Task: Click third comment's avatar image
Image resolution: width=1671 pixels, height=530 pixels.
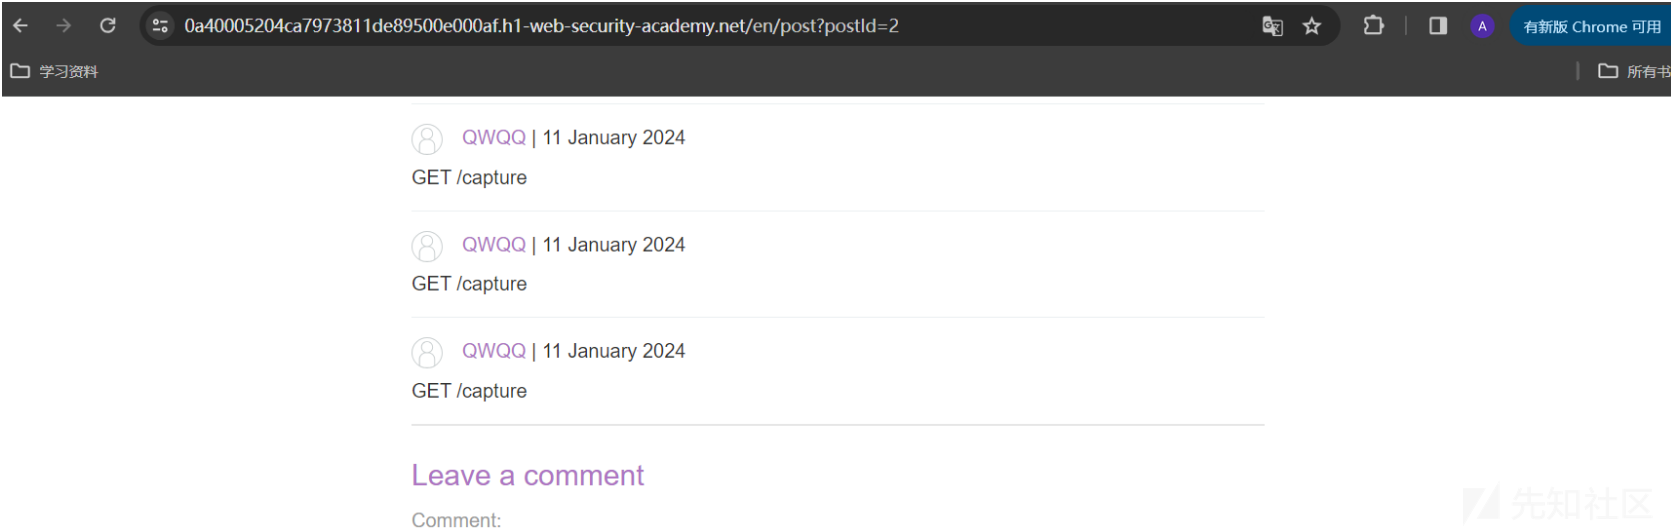Action: tap(427, 352)
